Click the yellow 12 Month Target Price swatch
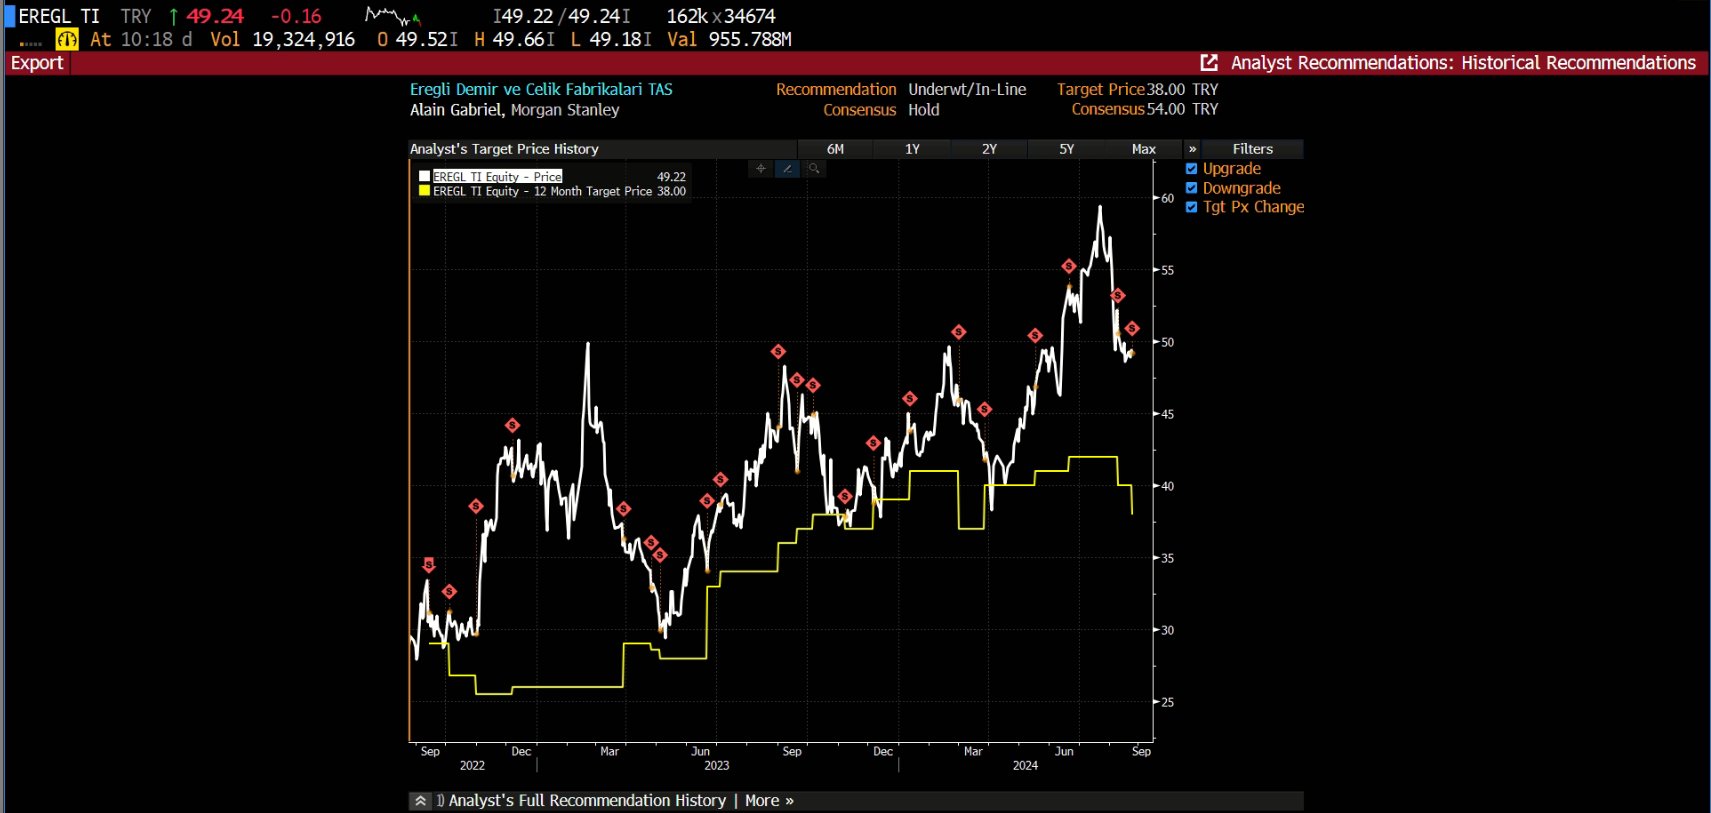Viewport: 1711px width, 813px height. point(424,191)
